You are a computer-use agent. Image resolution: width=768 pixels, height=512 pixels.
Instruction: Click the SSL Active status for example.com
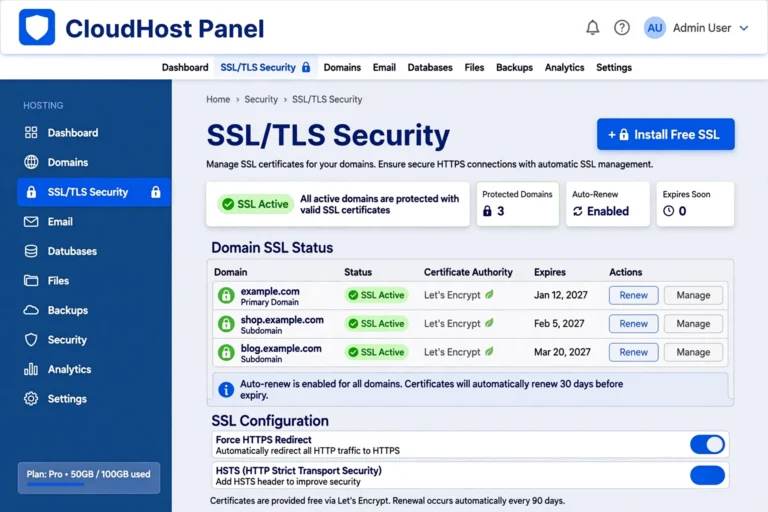(376, 295)
